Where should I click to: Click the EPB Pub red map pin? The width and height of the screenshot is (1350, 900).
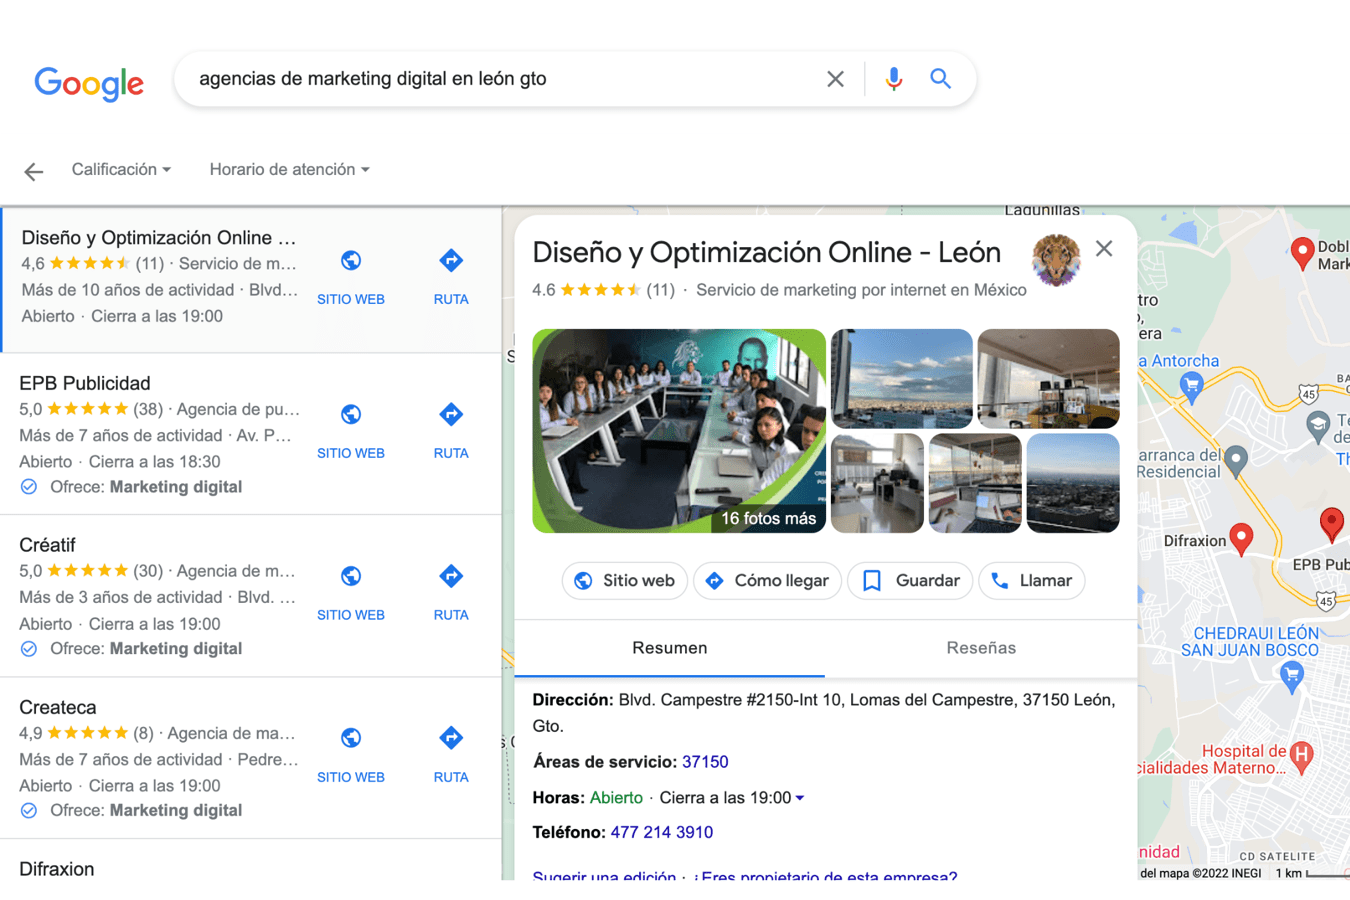pos(1332,524)
